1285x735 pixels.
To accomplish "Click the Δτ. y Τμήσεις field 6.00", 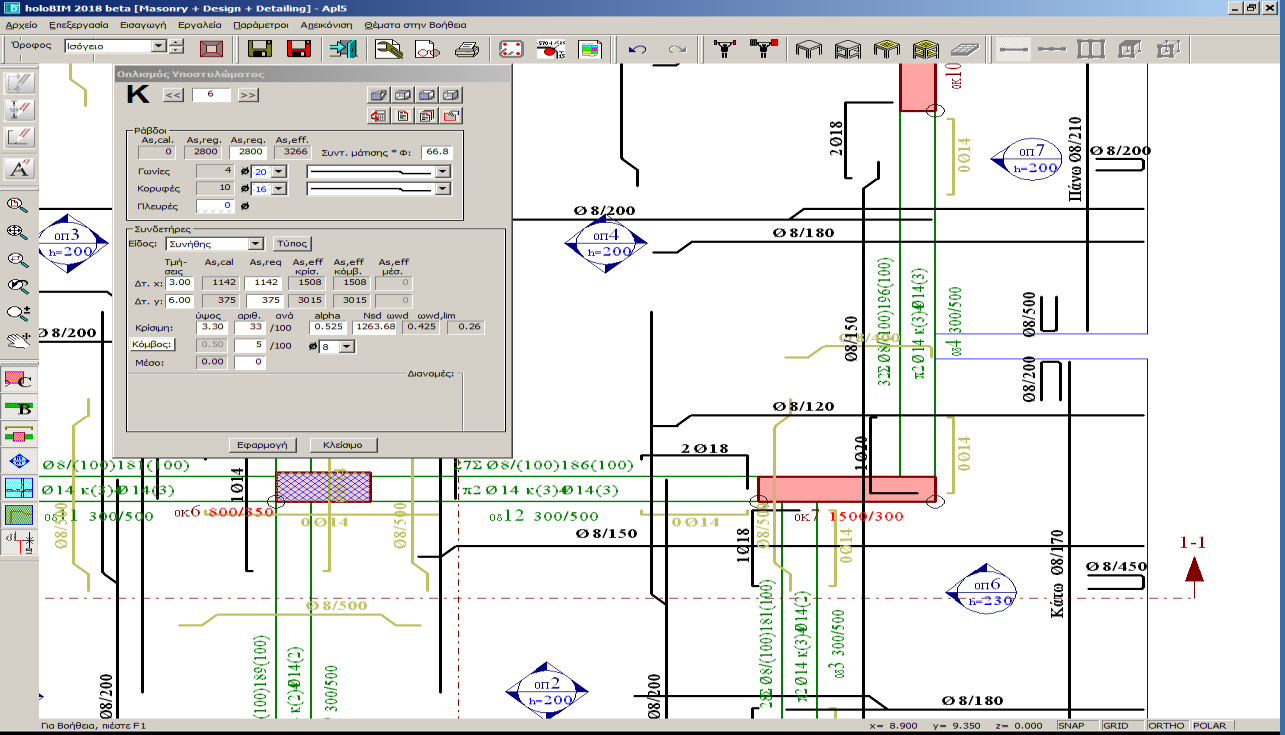I will pyautogui.click(x=180, y=300).
